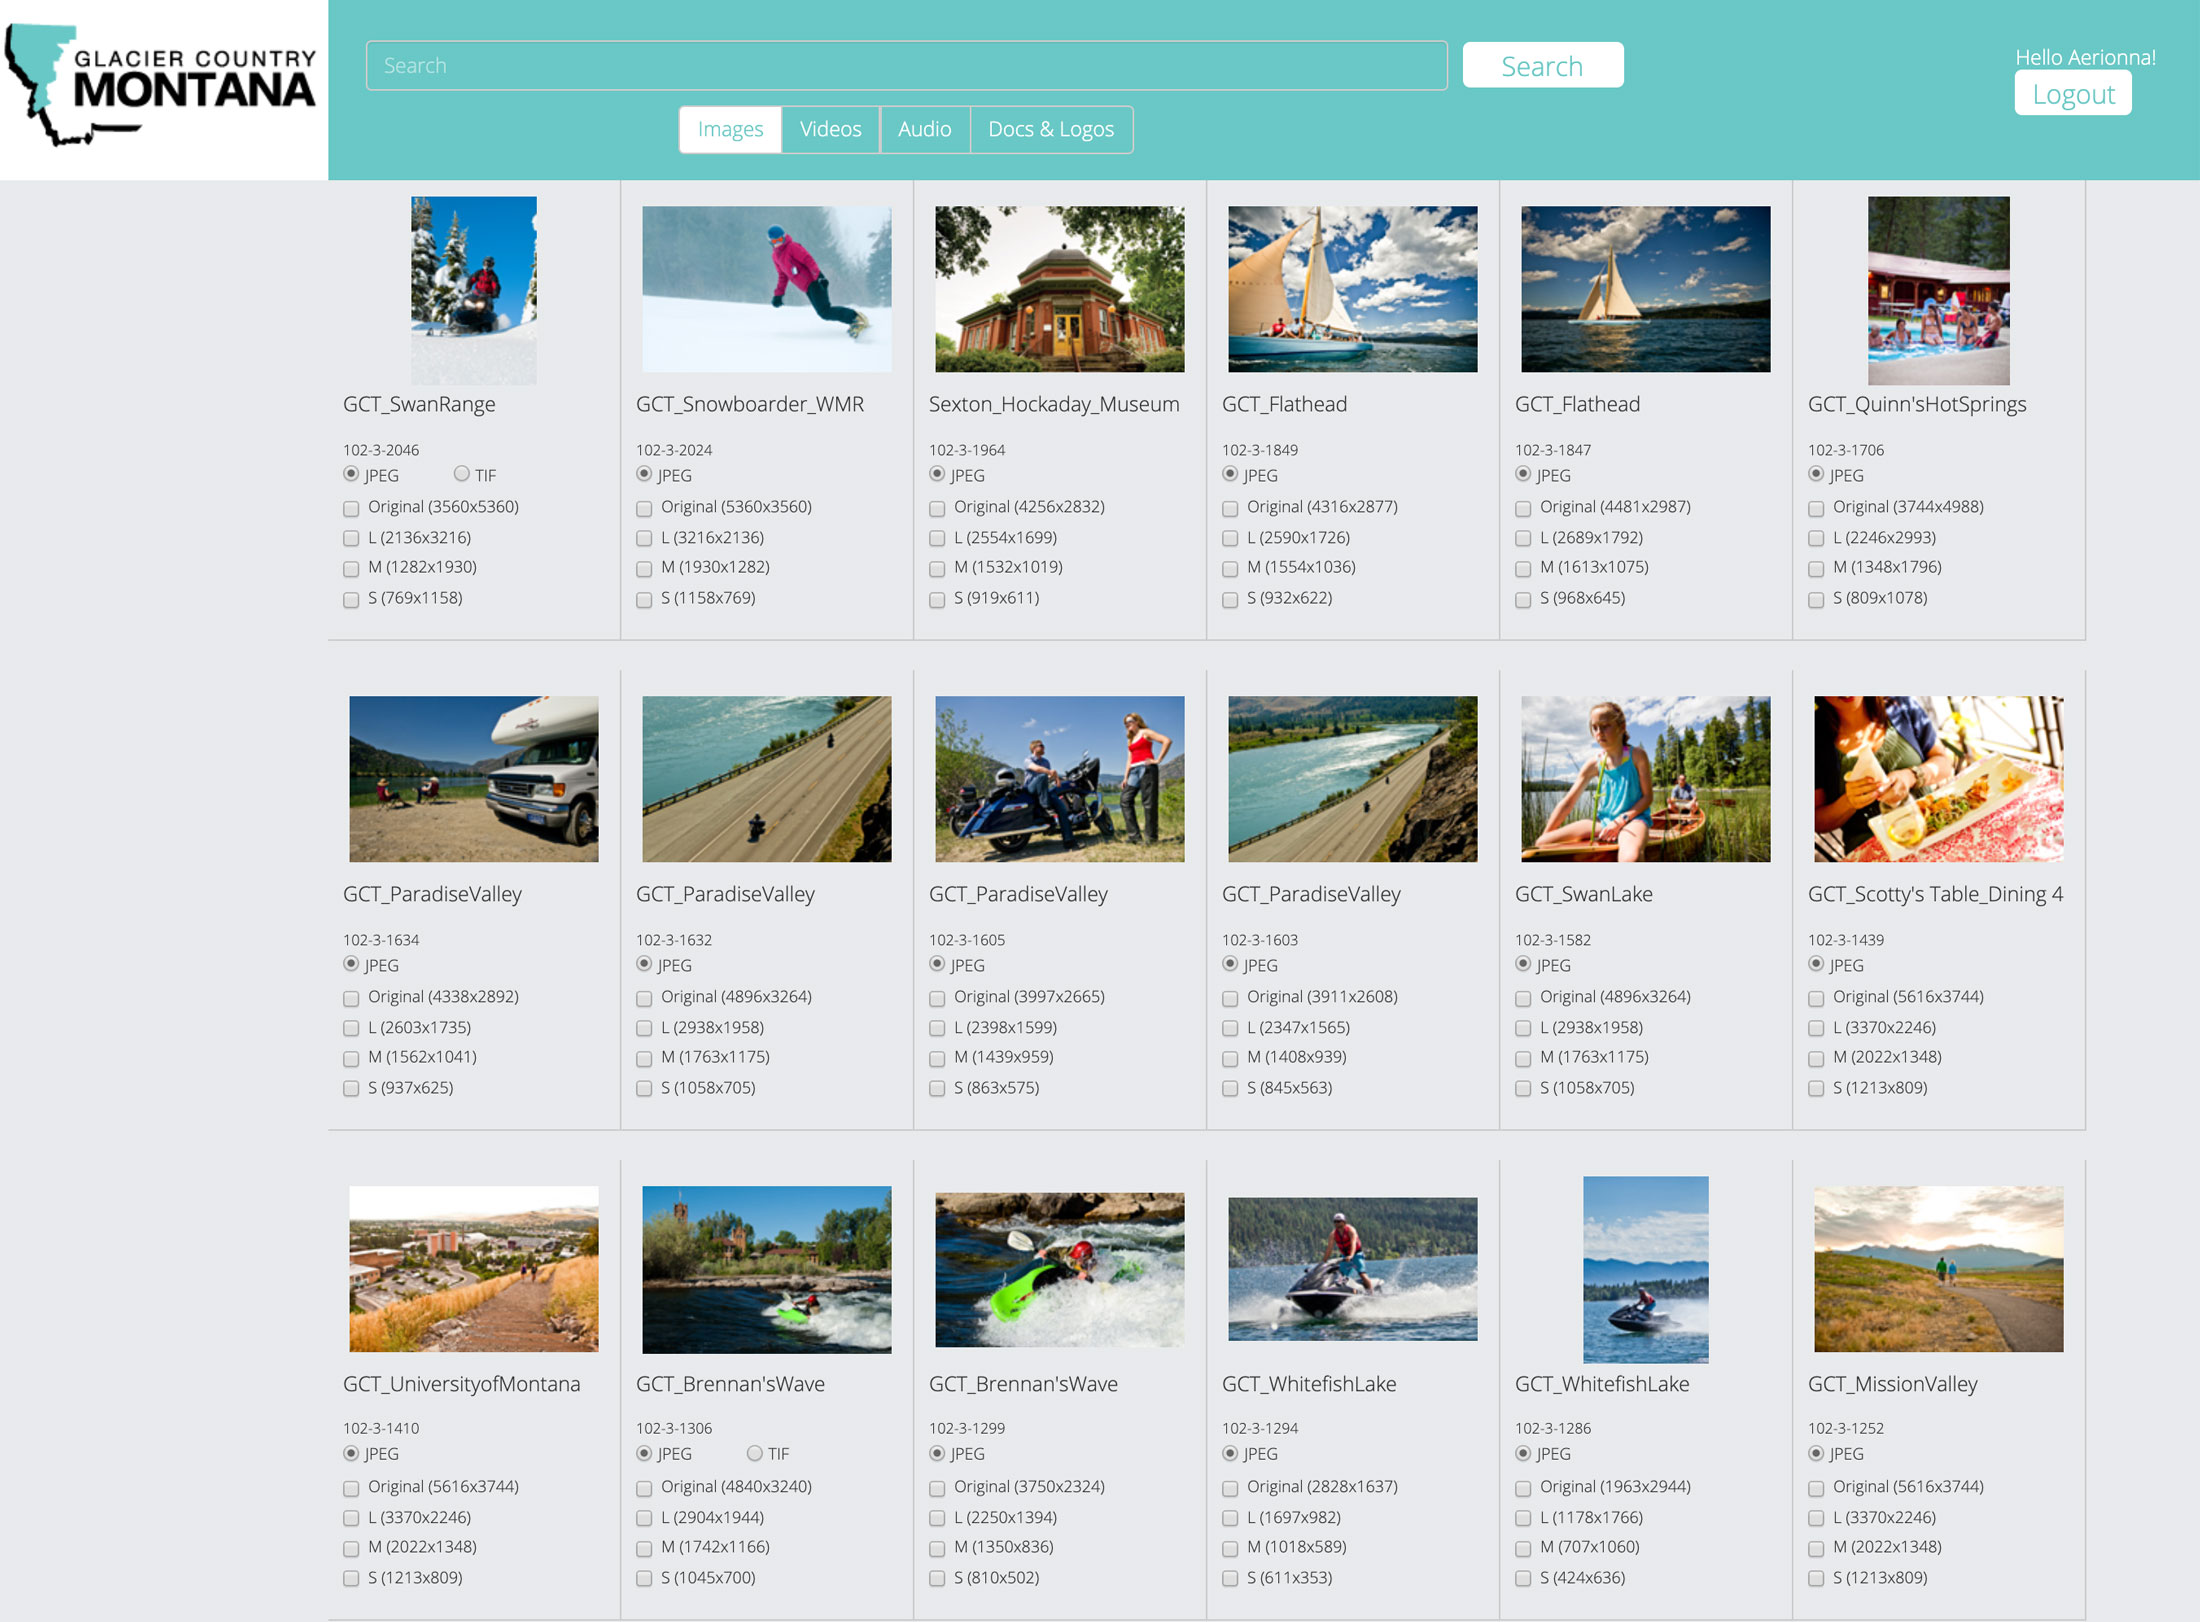2200x1622 pixels.
Task: Open Flathead sailboat thumbnail 102-3-1849
Action: pyautogui.click(x=1353, y=289)
